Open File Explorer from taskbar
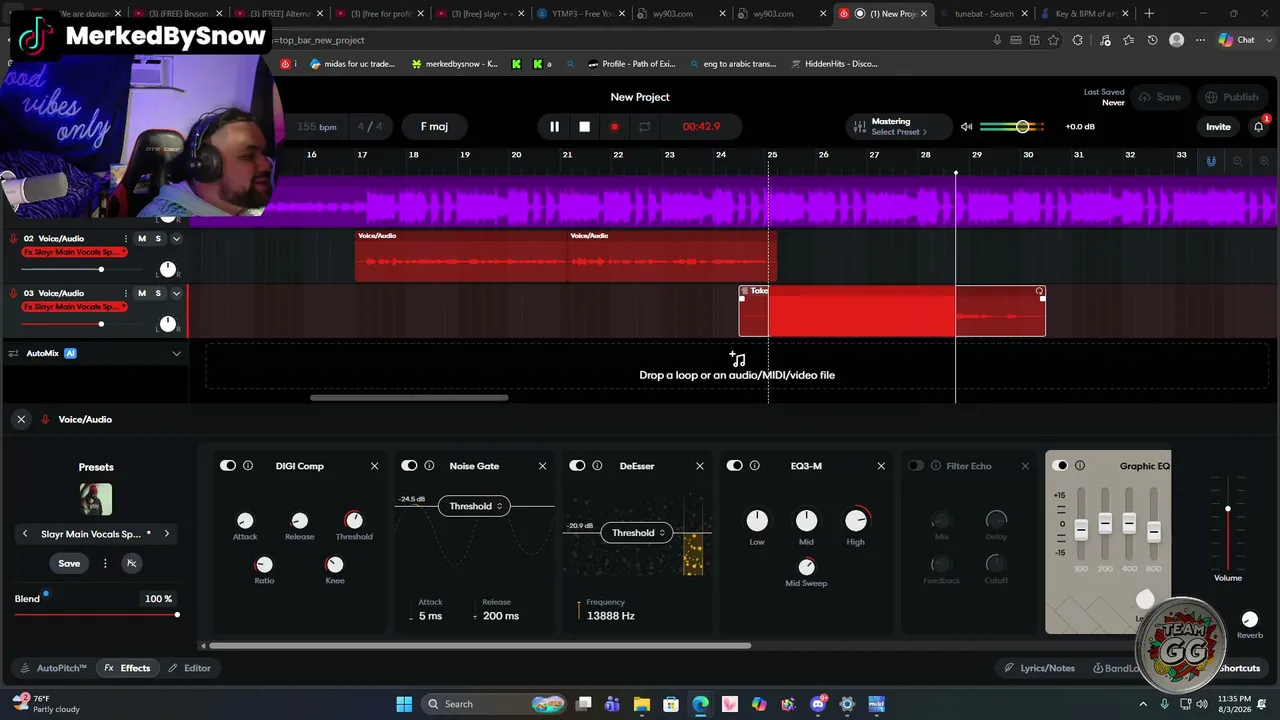The height and width of the screenshot is (720, 1280). 642,704
